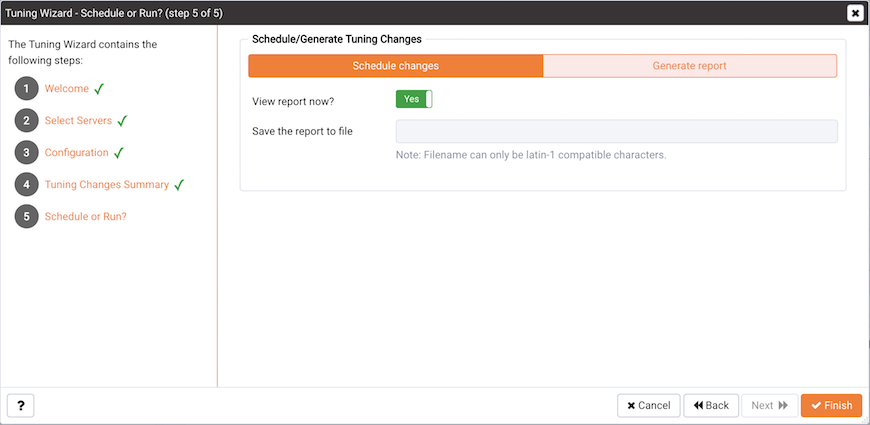Click the green checkmark next to Select Servers
Screen dimensions: 870x425
(122, 120)
